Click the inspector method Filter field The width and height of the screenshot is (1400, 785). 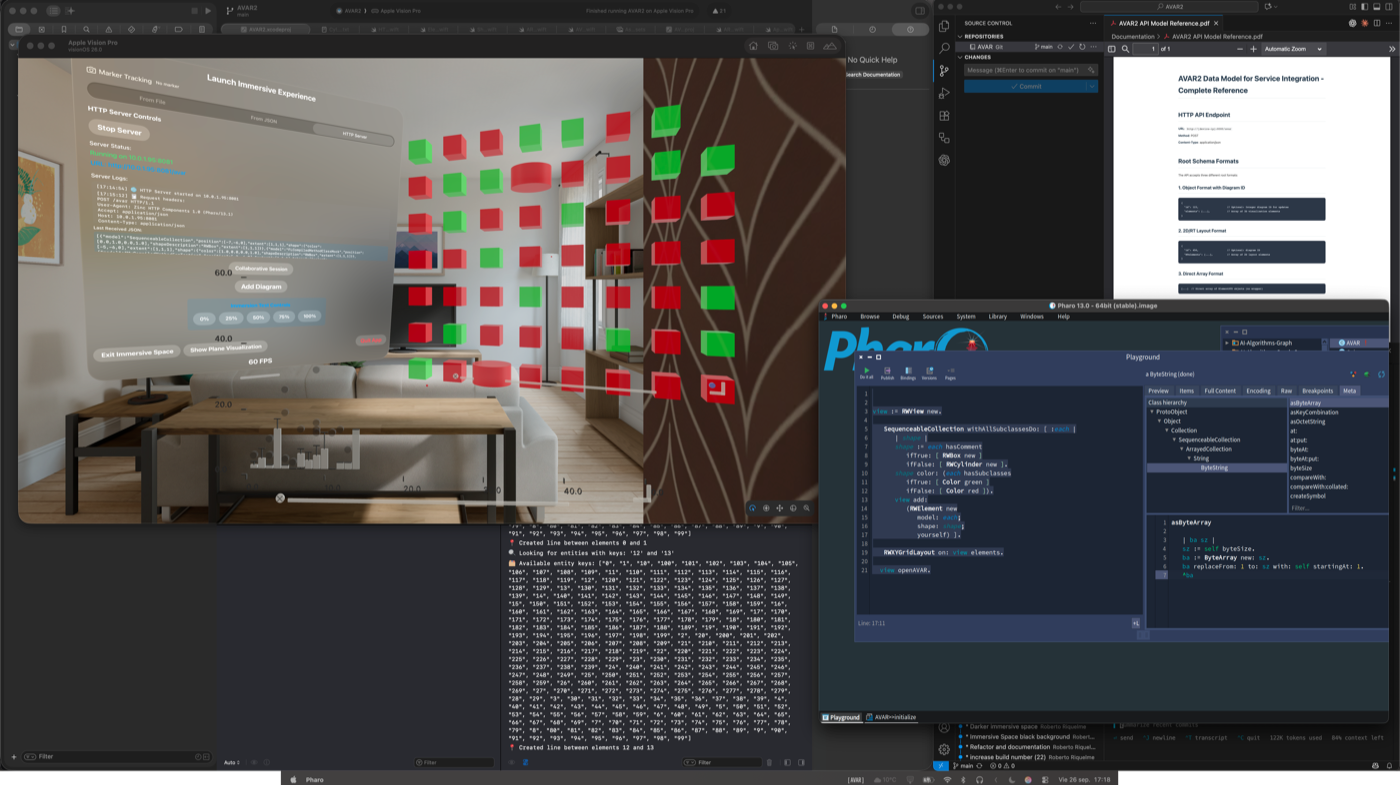(1337, 508)
